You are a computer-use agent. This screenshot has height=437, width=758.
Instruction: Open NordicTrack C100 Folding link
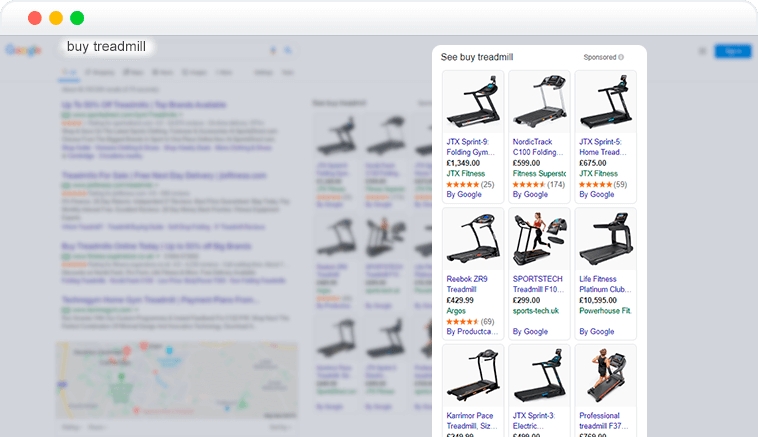(x=538, y=147)
